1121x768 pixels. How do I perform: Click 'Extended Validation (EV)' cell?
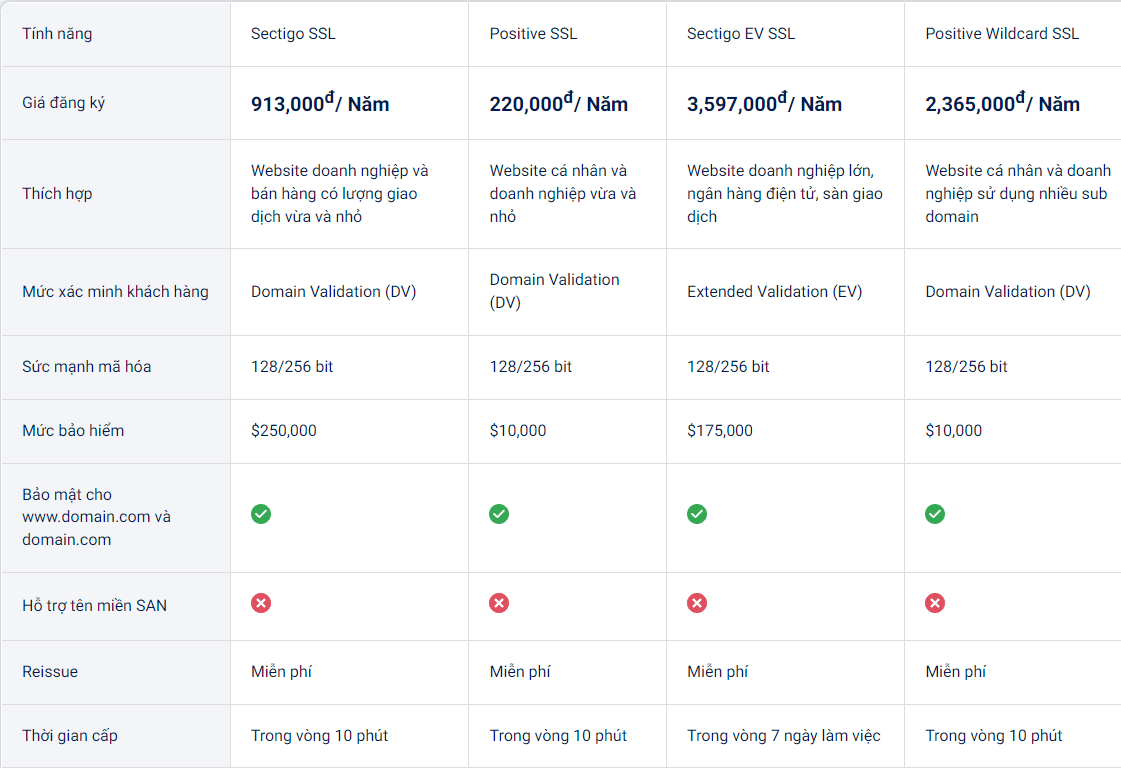pyautogui.click(x=774, y=292)
